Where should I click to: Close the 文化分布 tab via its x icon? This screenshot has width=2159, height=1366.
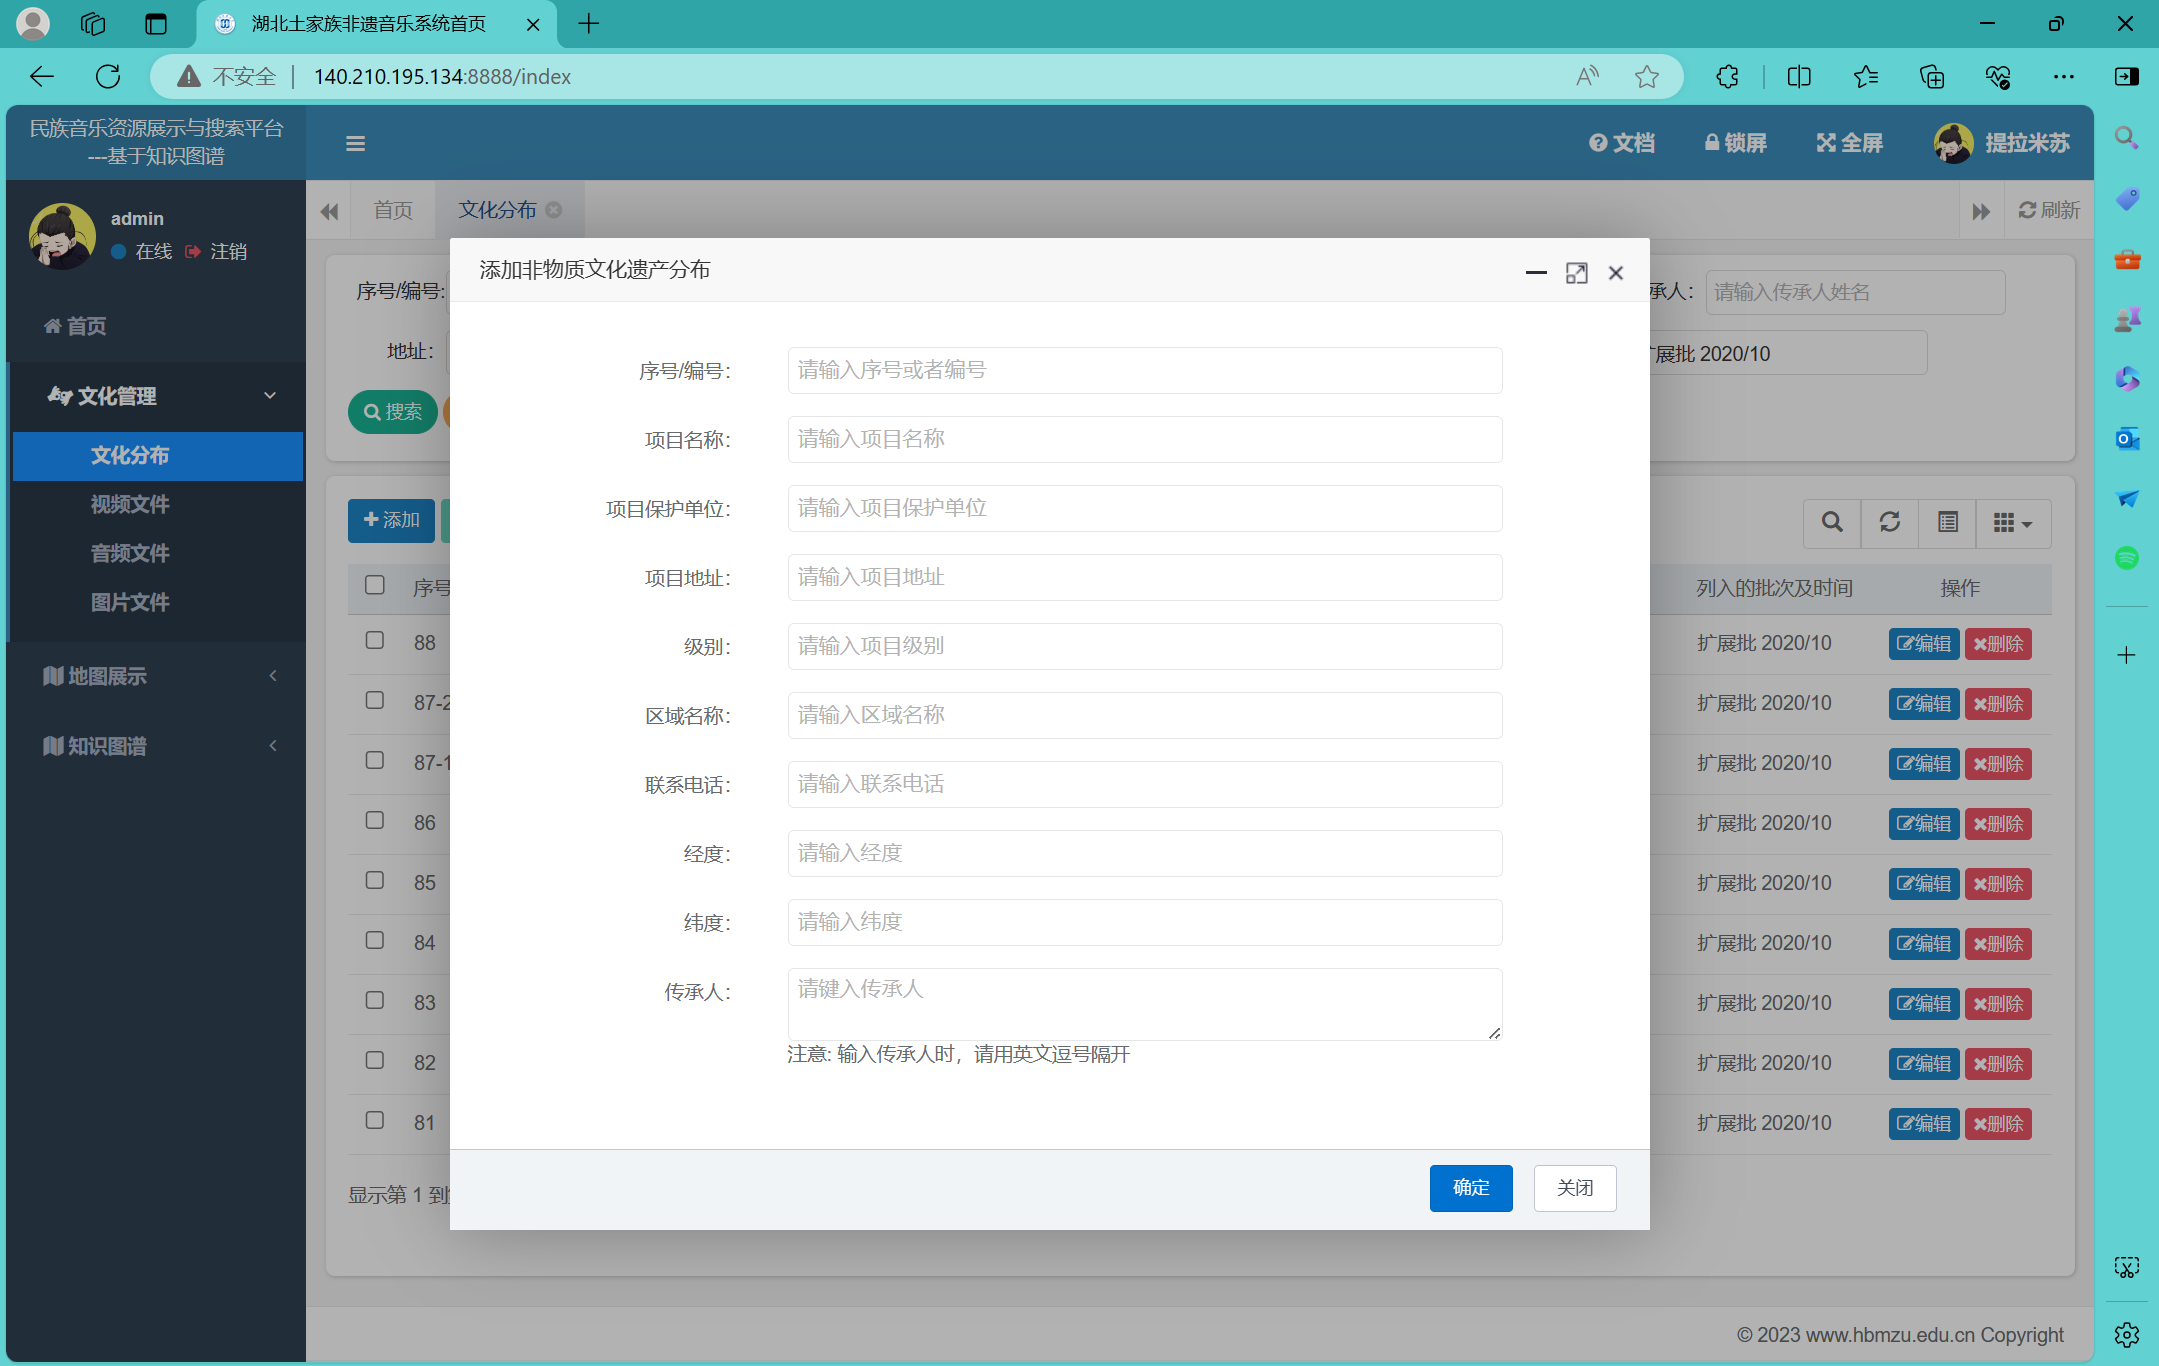click(554, 210)
